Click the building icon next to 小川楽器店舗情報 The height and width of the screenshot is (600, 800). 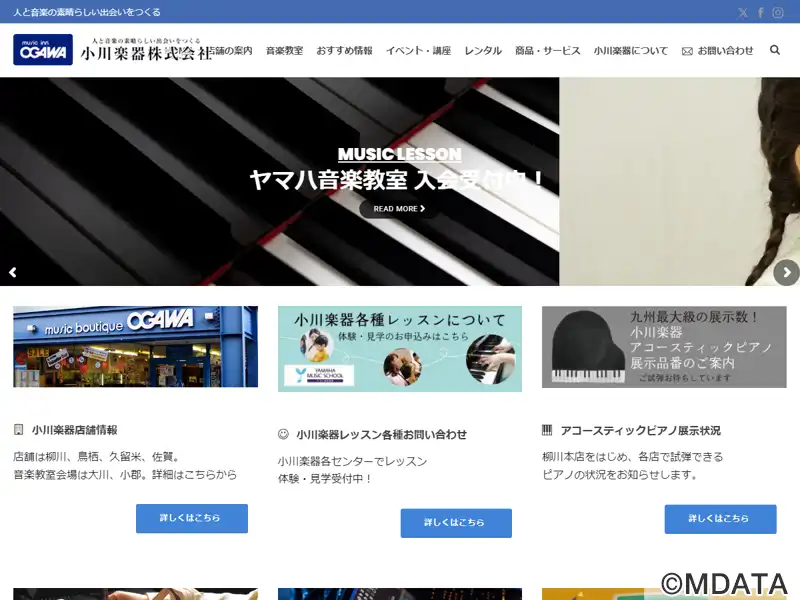click(x=18, y=430)
